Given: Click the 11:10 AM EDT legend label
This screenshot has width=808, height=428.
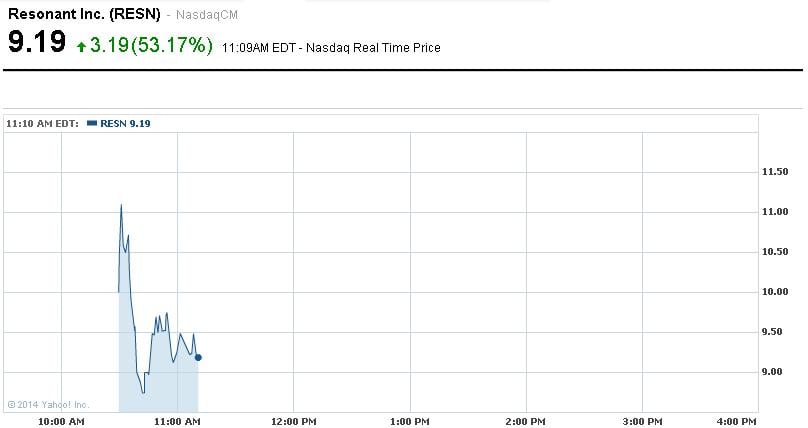Looking at the screenshot, I should tap(43, 123).
